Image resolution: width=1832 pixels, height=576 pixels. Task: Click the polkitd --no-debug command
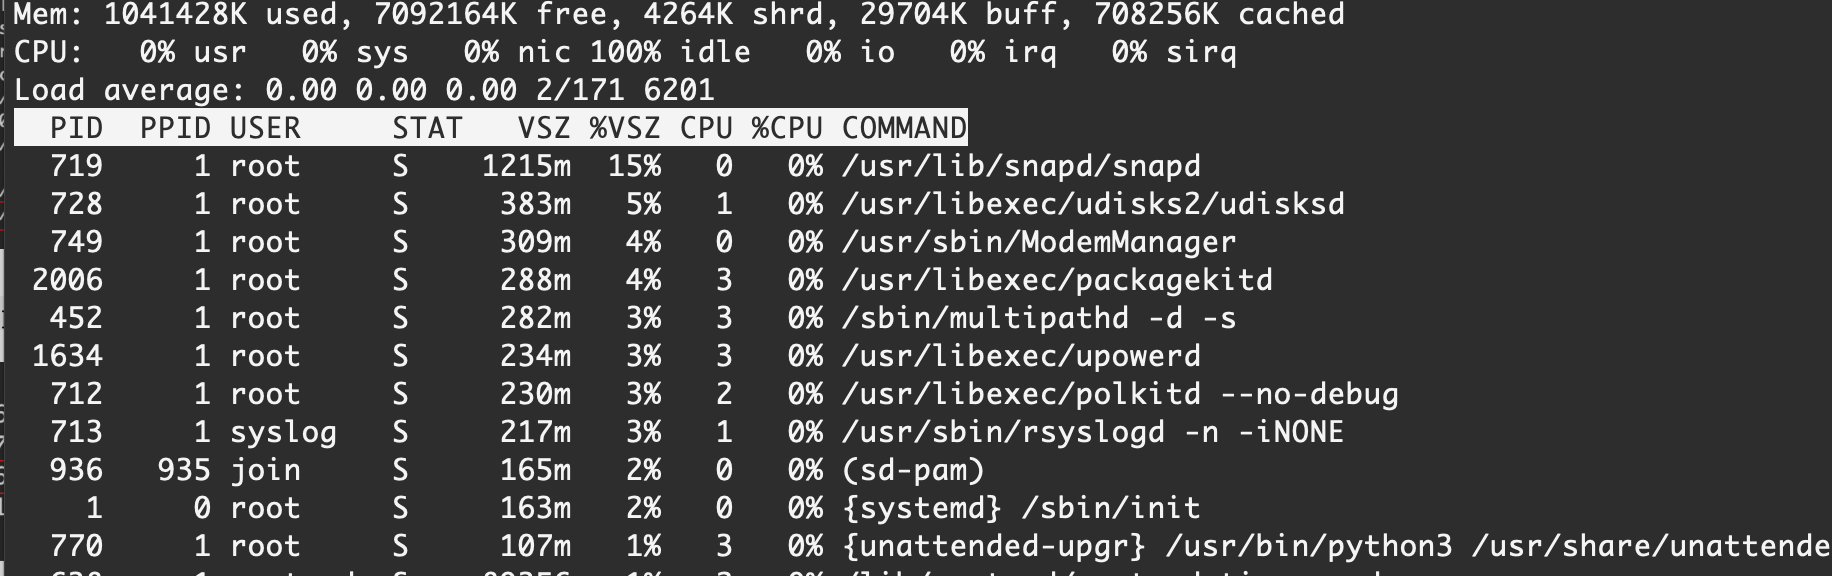click(1120, 394)
